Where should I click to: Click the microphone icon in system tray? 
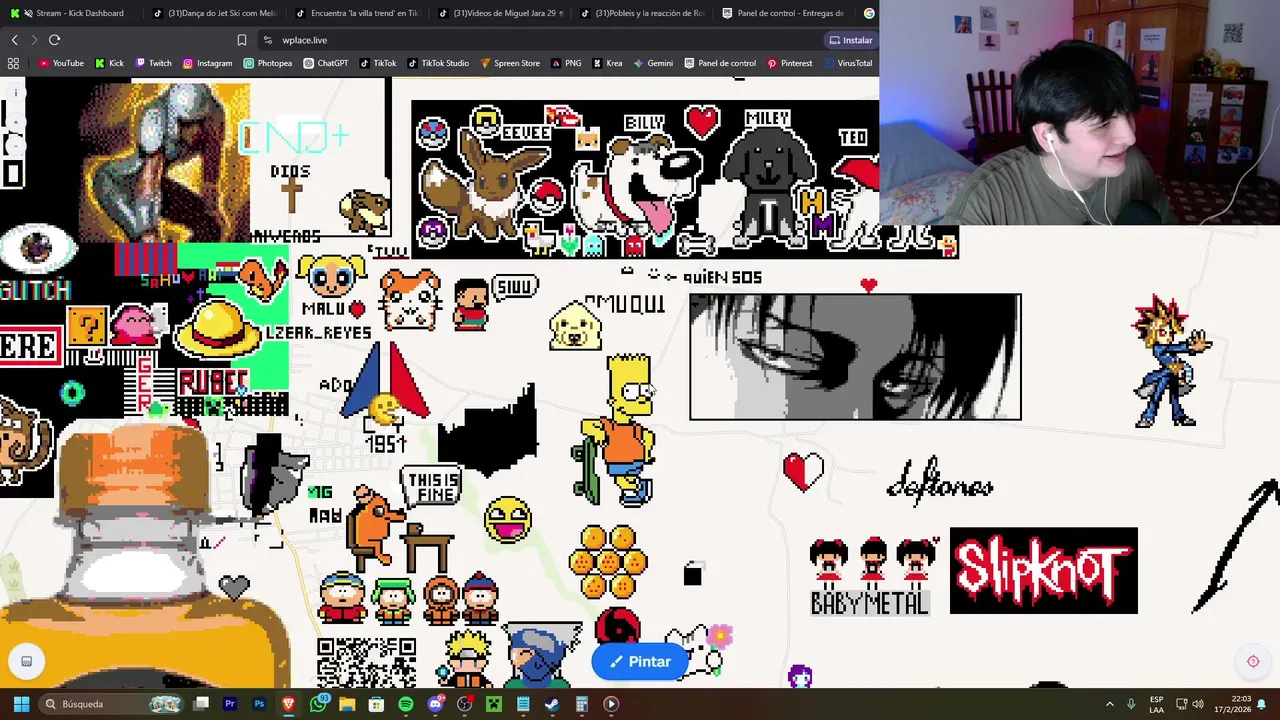(x=1131, y=704)
